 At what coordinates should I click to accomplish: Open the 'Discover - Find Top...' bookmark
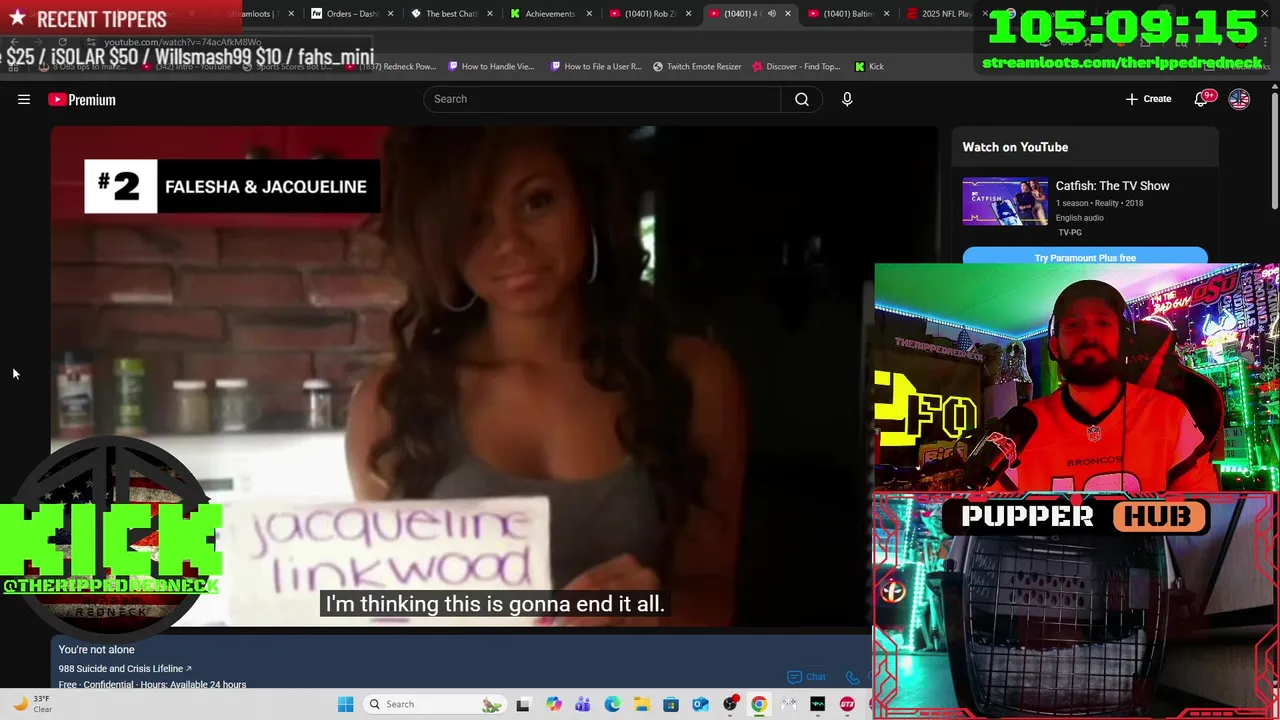(x=796, y=66)
